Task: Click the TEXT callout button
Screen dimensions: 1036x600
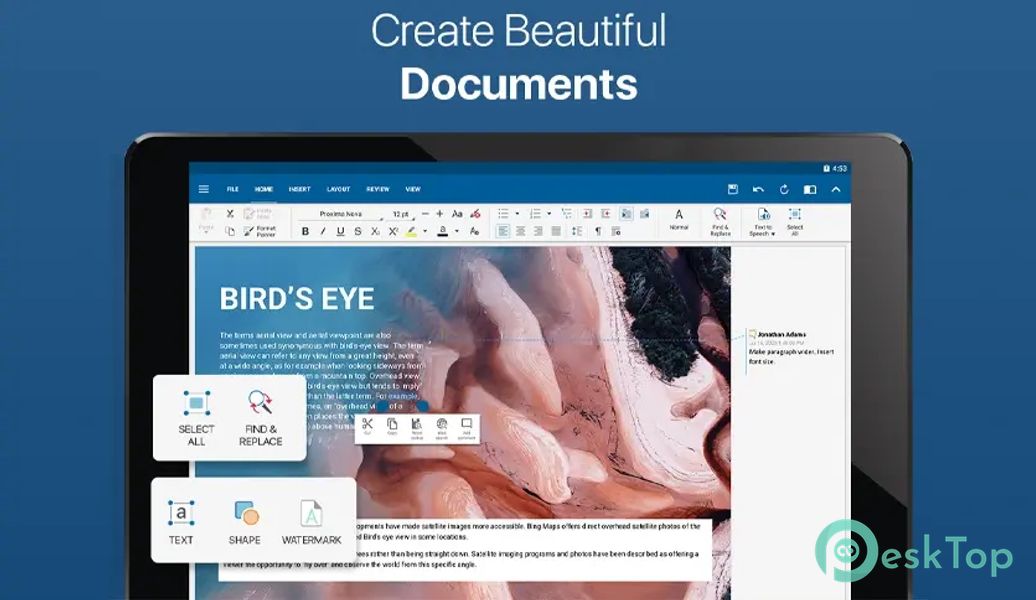Action: pos(181,521)
